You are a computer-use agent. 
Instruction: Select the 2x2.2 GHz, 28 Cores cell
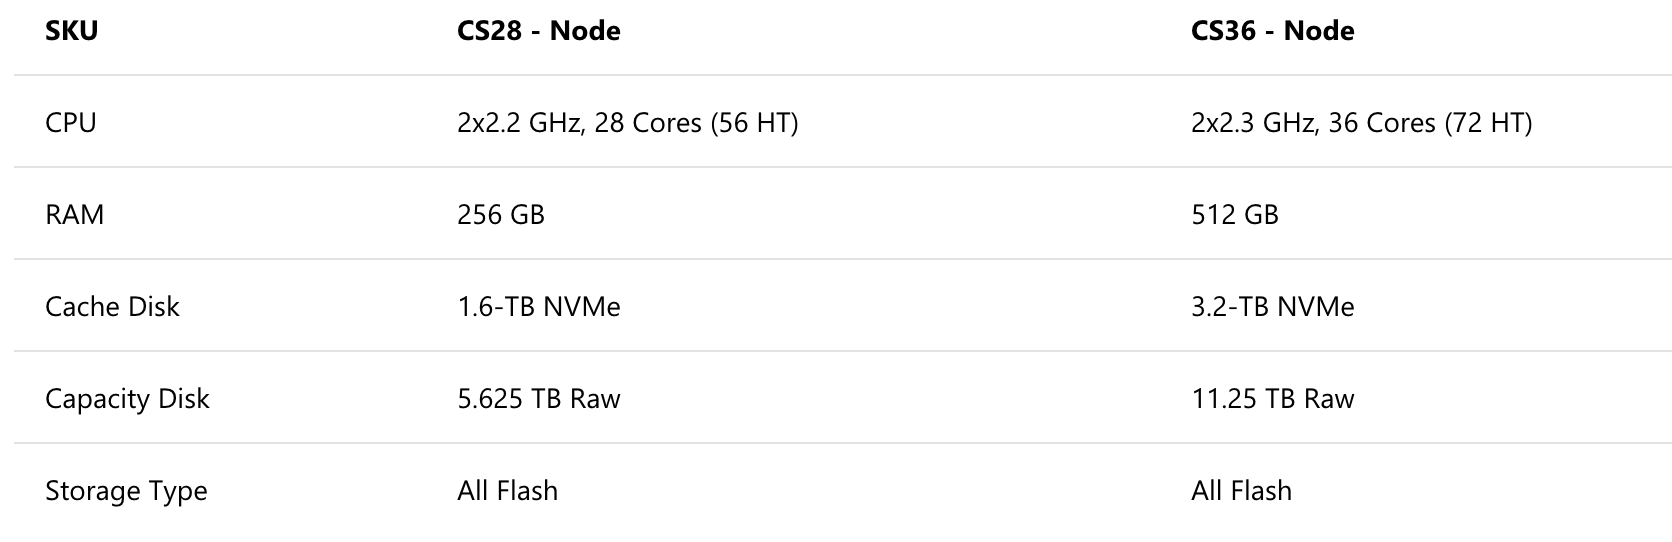[x=628, y=123]
